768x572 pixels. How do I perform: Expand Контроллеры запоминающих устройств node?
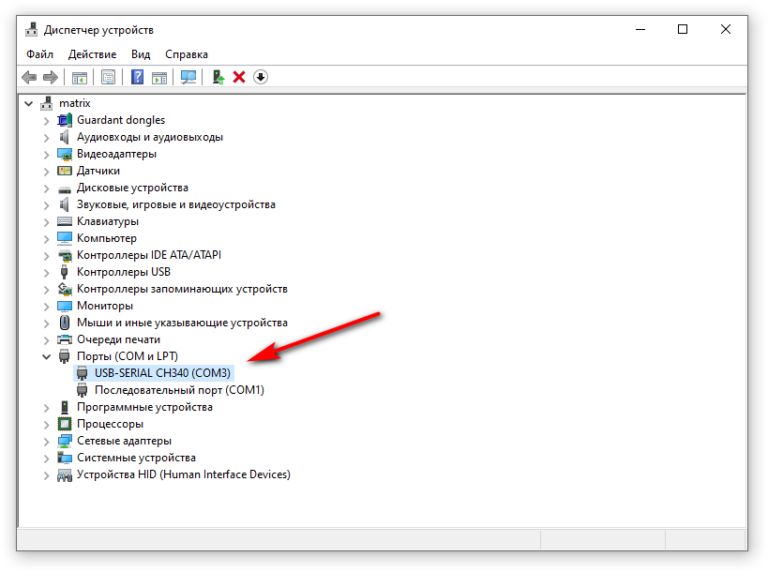point(47,289)
